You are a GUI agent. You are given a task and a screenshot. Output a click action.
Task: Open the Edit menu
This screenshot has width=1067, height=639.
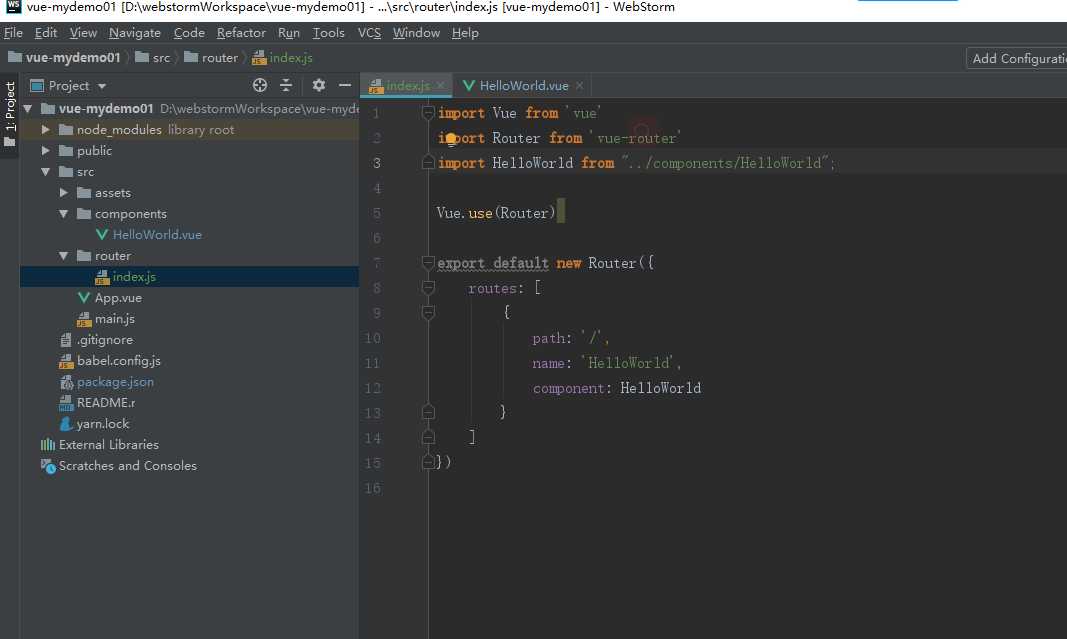(46, 33)
